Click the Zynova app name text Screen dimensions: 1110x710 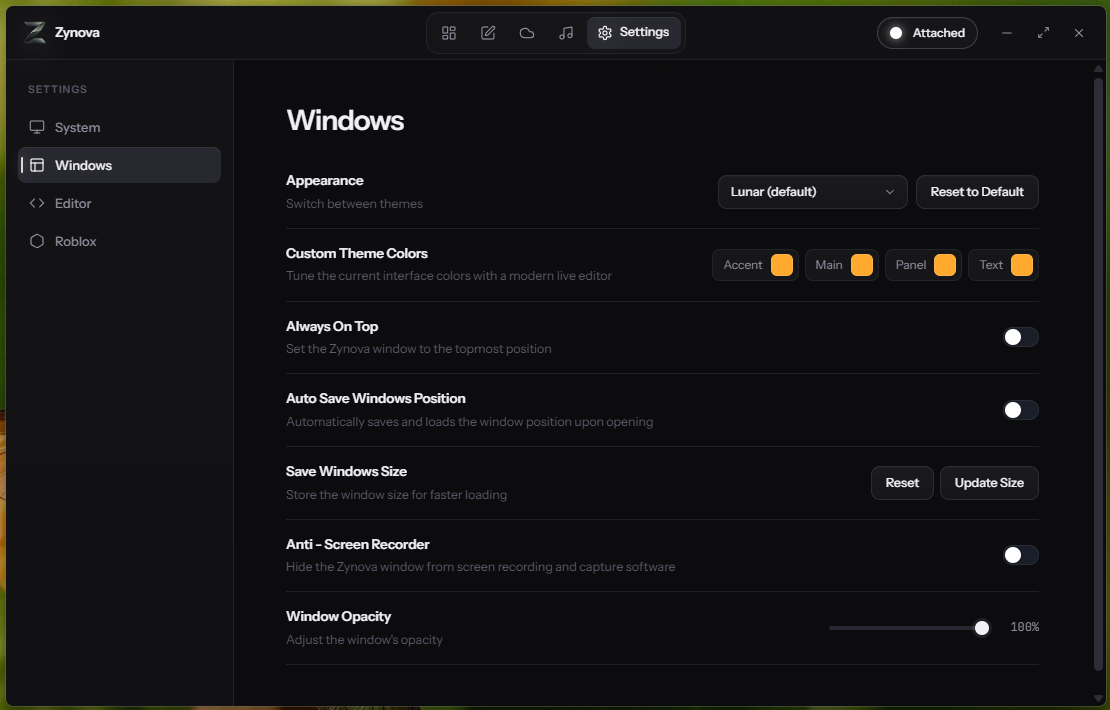click(77, 33)
